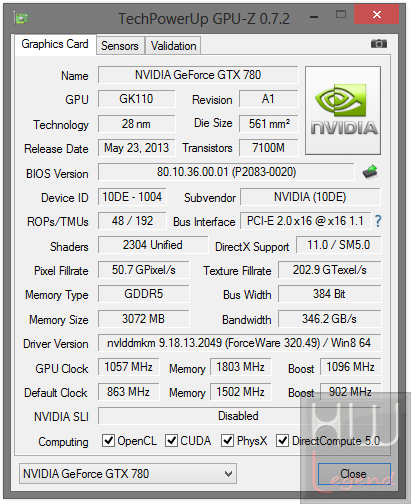Image resolution: width=411 pixels, height=504 pixels.
Task: Open the GPU selection dropdown
Action: click(x=128, y=473)
